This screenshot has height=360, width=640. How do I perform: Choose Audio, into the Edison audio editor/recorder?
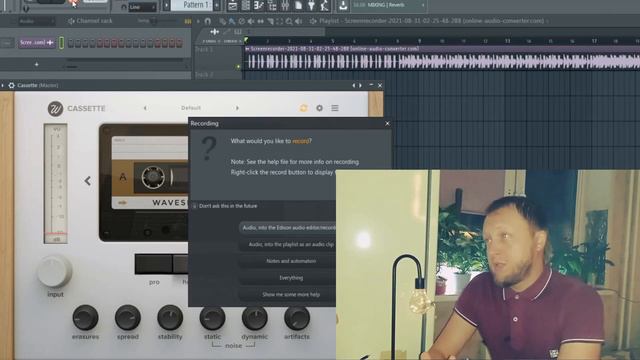[288, 228]
